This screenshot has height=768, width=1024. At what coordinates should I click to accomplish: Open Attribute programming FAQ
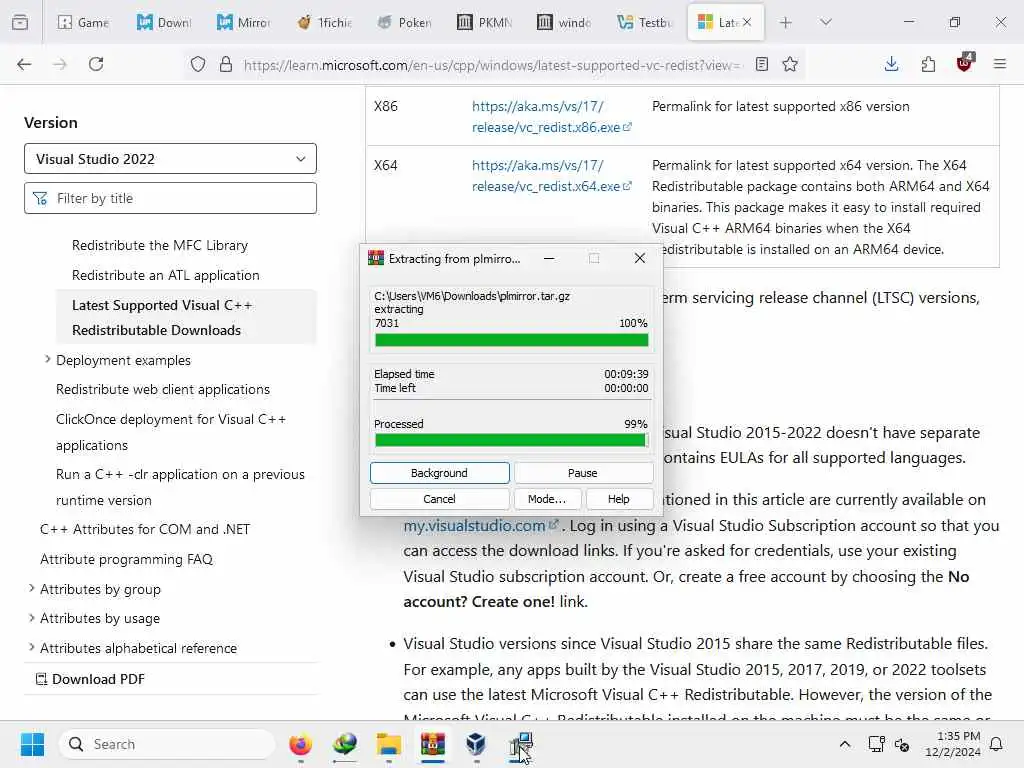coord(127,559)
